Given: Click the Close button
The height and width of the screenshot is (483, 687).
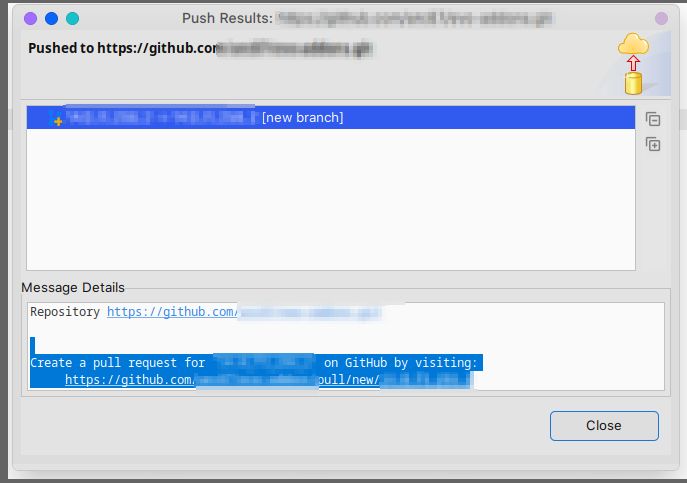Looking at the screenshot, I should click(x=604, y=426).
